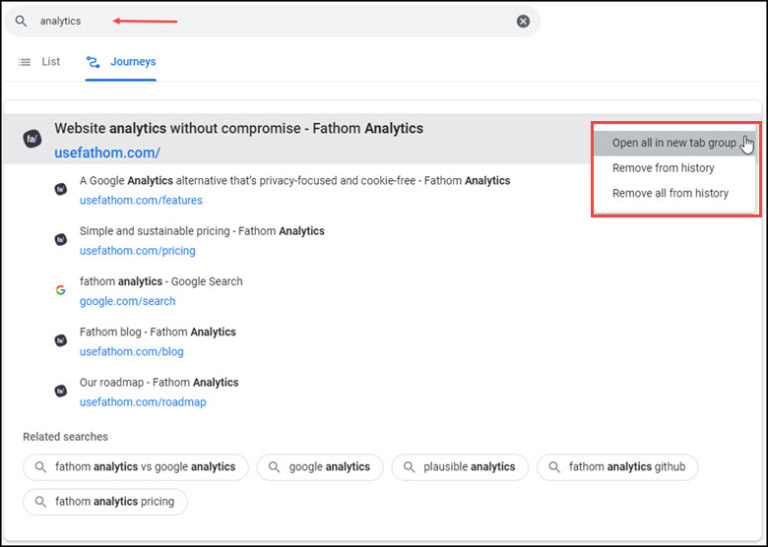Screen dimensions: 768x547
Task: Click magnifier icon in "fathom analytics pricing" chip
Action: click(x=41, y=502)
